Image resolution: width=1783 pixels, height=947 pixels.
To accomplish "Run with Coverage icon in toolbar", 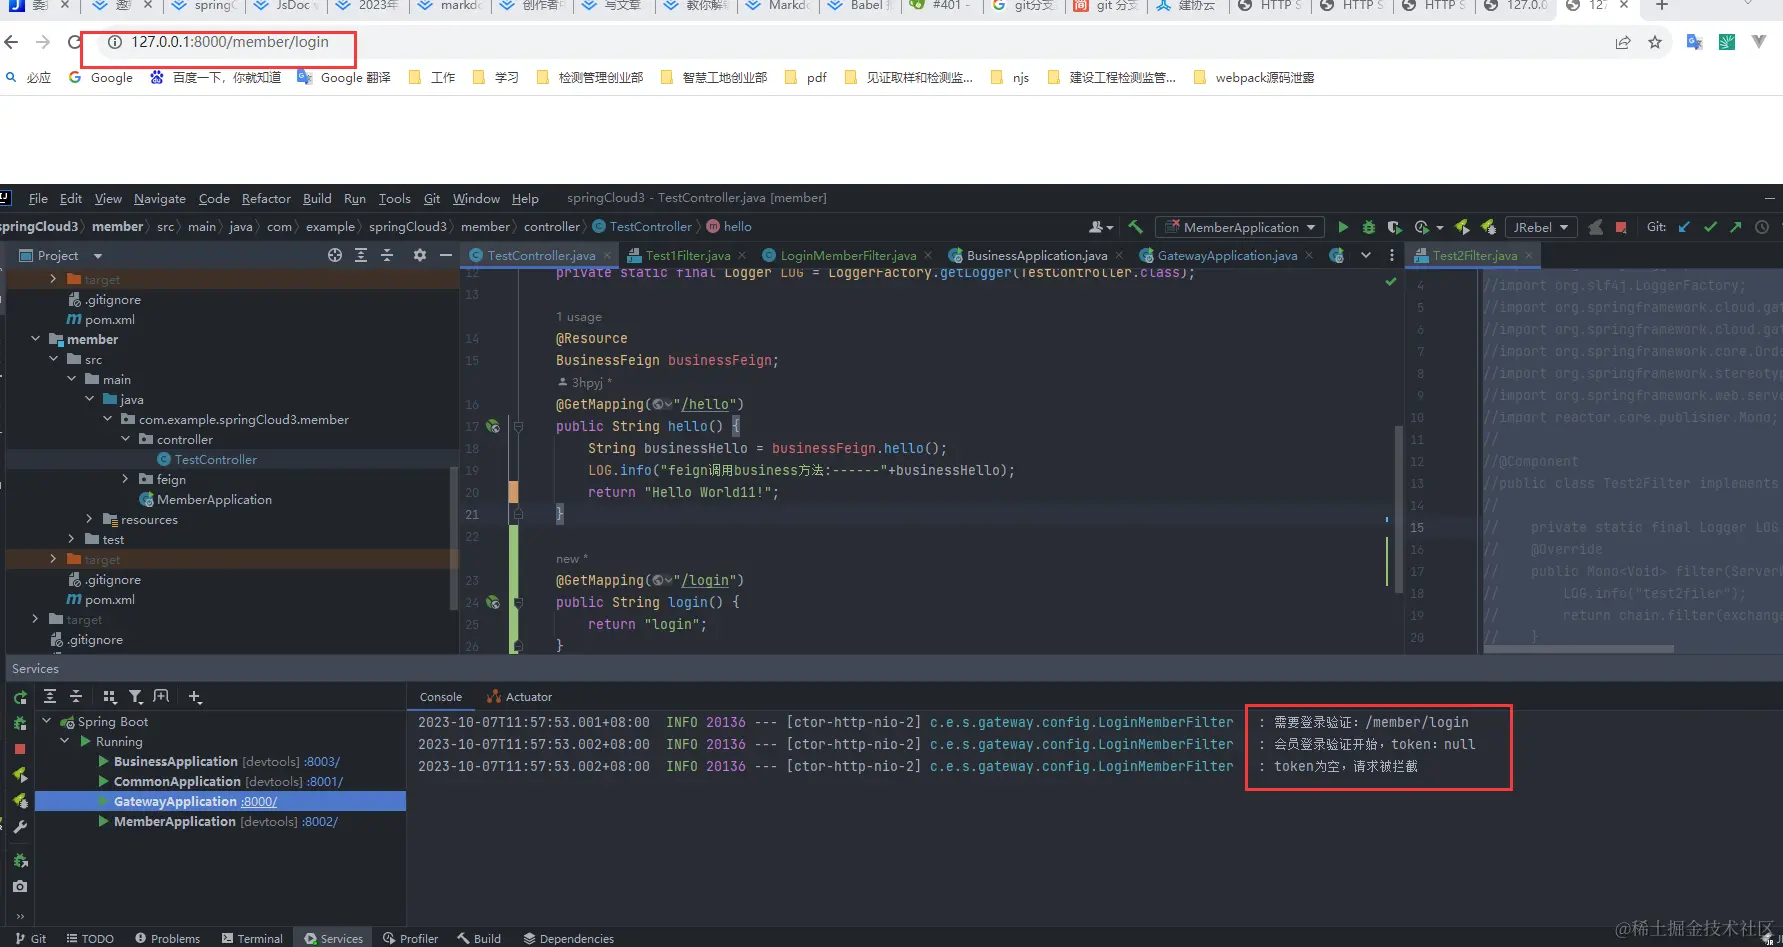I will 1394,227.
